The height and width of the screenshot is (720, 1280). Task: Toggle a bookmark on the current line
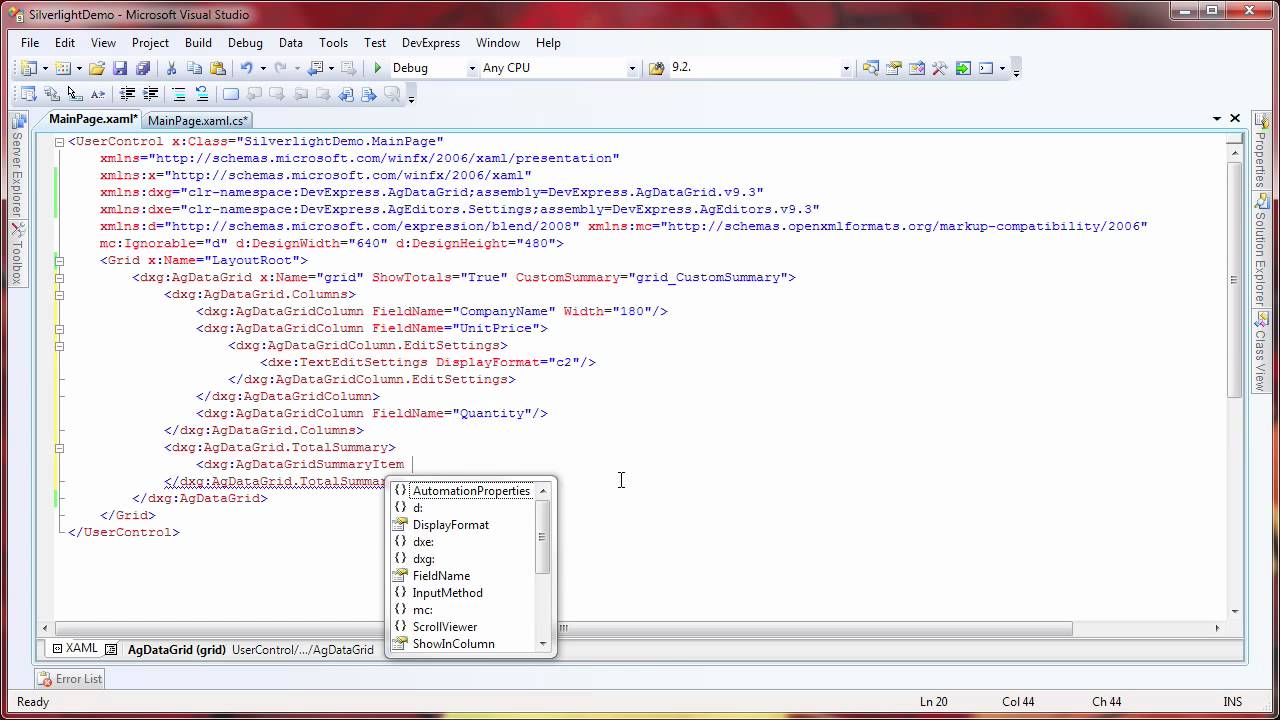pyautogui.click(x=230, y=94)
